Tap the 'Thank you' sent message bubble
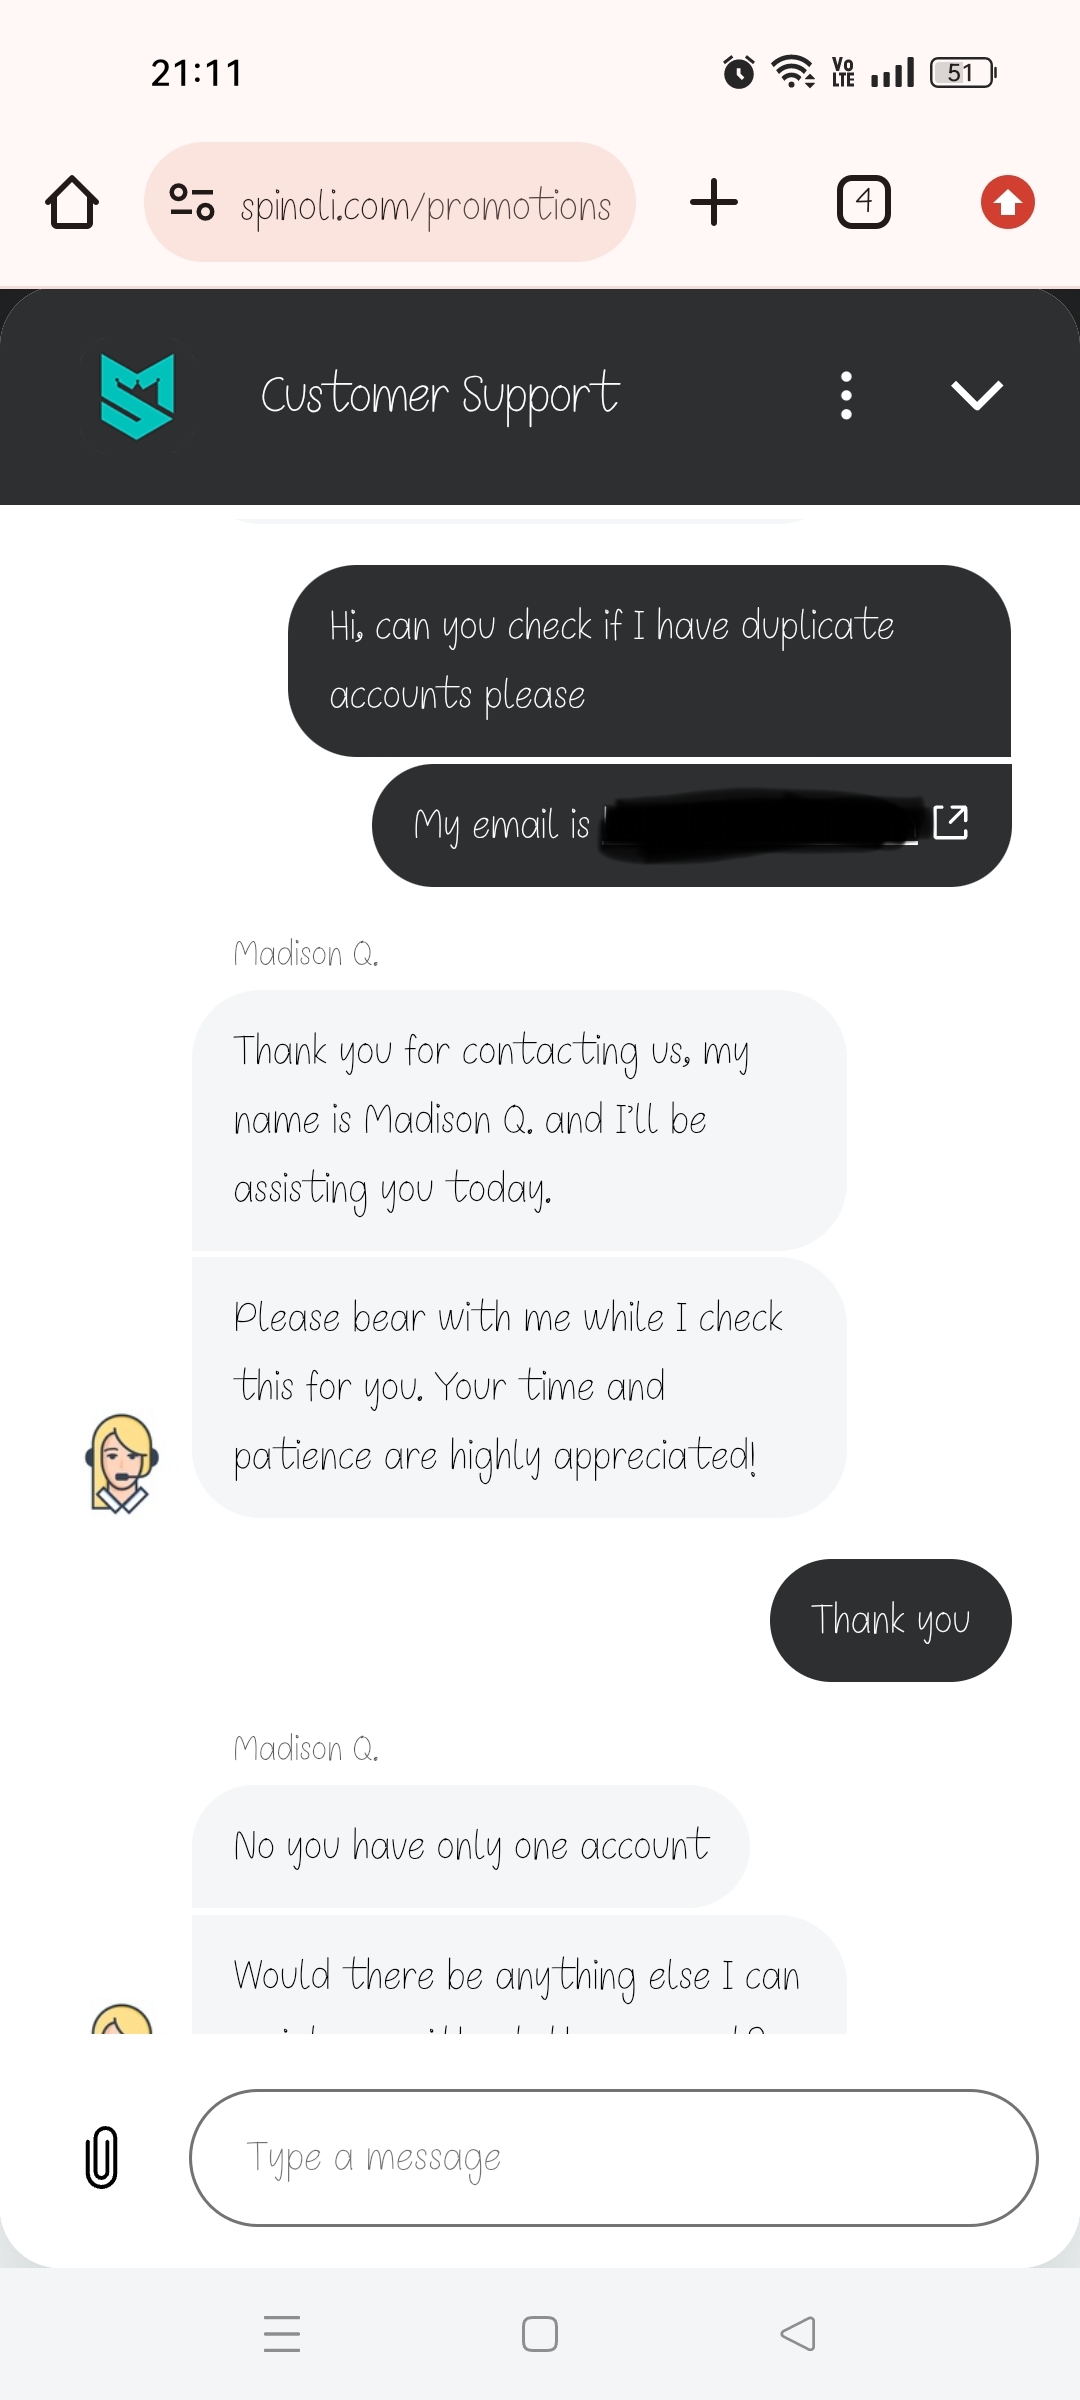1080x2400 pixels. point(890,1620)
